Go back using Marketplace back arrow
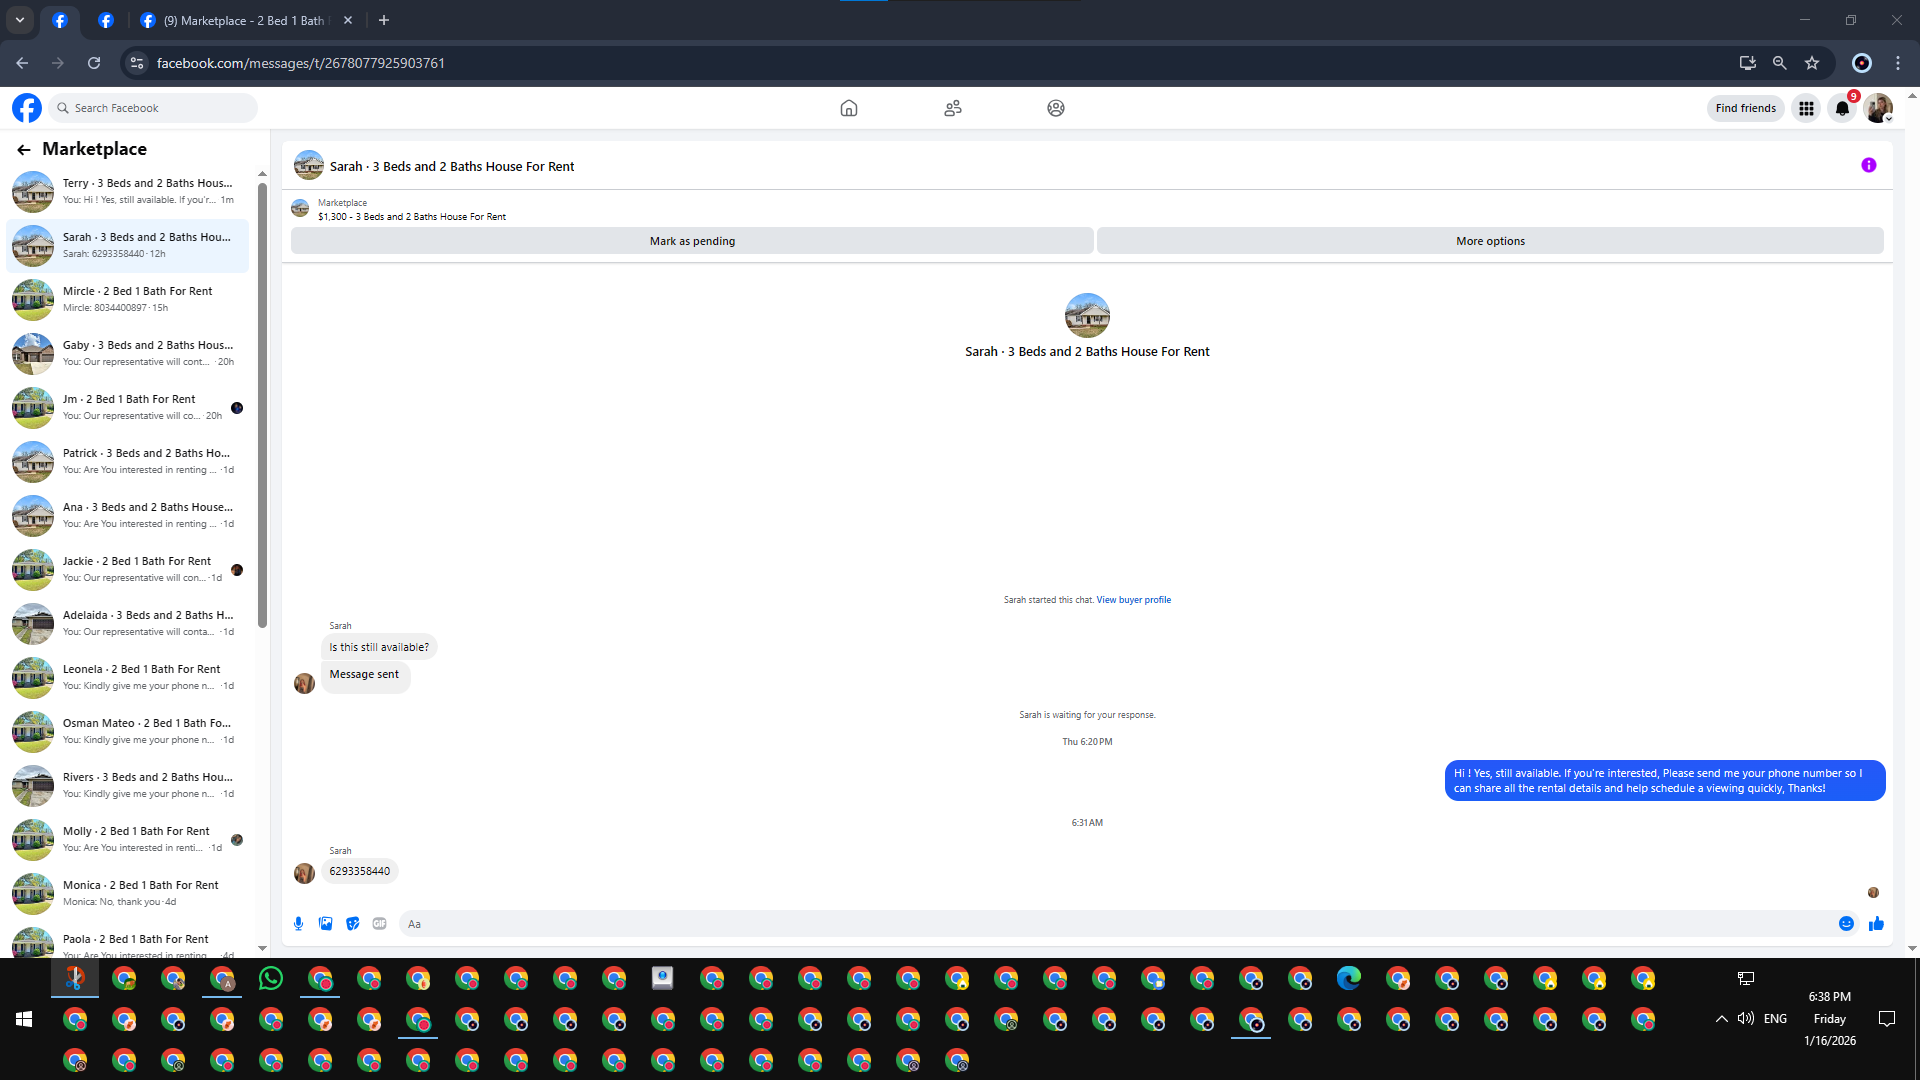The image size is (1920, 1080). [24, 150]
